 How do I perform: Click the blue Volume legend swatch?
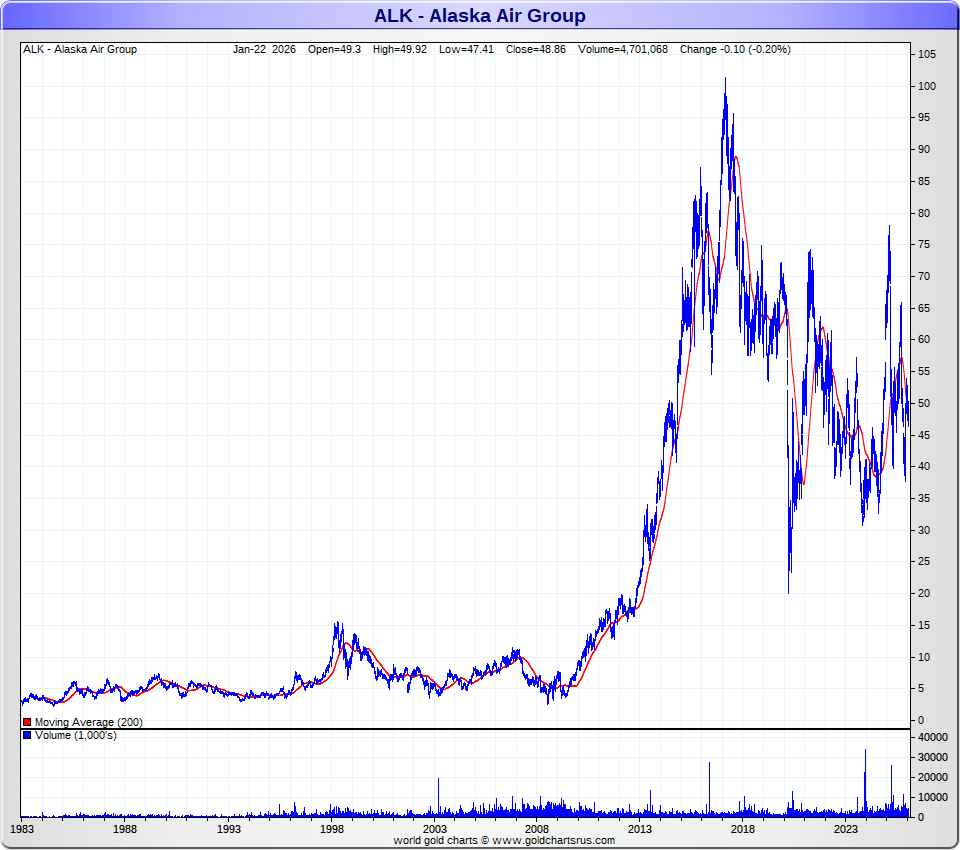pos(27,735)
